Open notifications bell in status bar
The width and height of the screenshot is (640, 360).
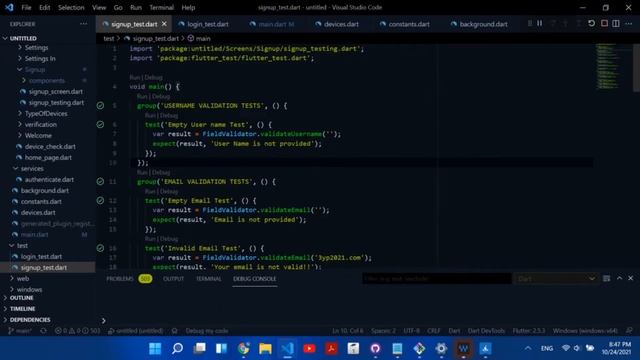click(x=629, y=331)
